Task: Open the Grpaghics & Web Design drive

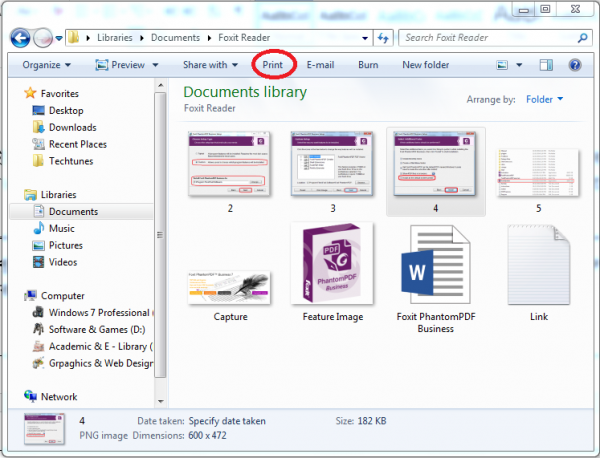Action: pos(93,363)
